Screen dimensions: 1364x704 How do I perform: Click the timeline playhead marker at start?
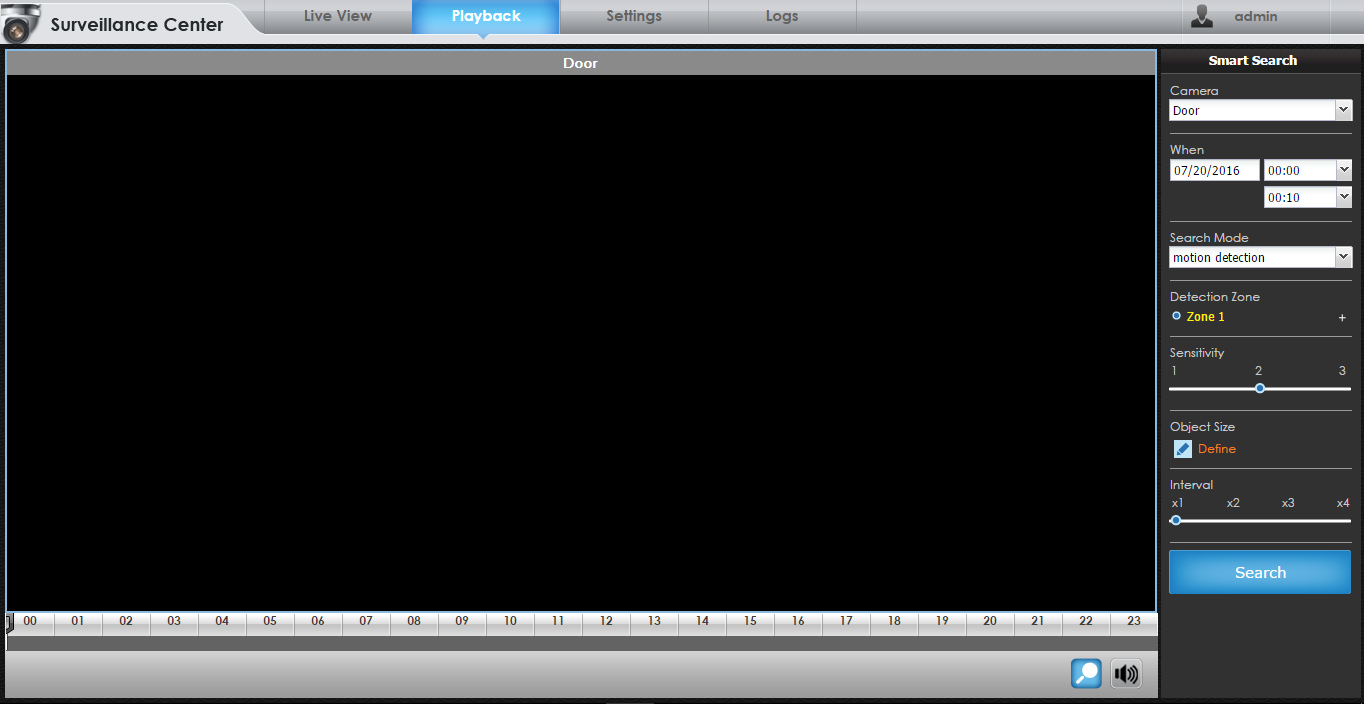9,624
